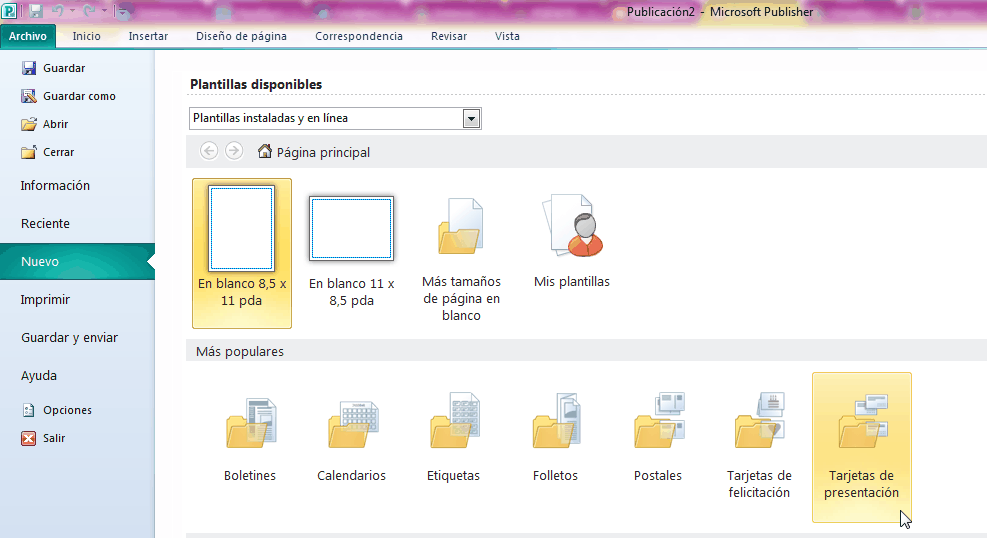Open the Postales template folder
This screenshot has width=987, height=538.
658,437
